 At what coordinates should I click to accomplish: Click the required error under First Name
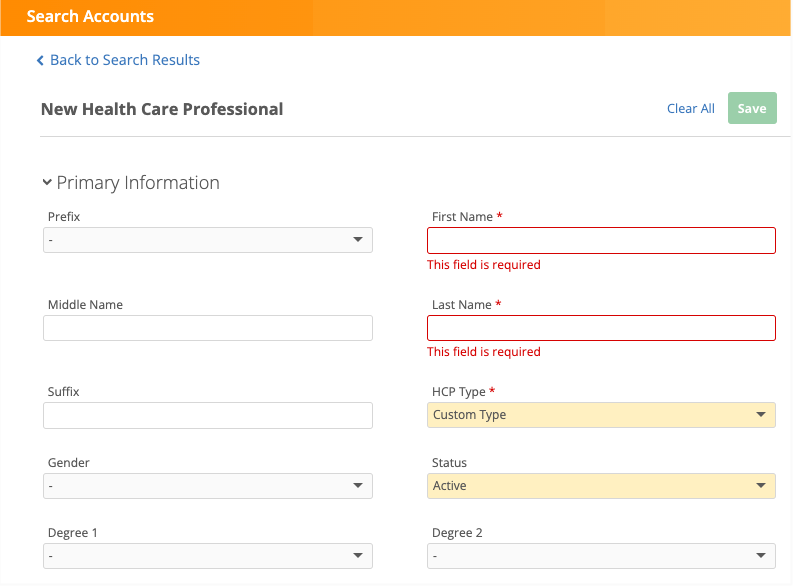[x=483, y=265]
